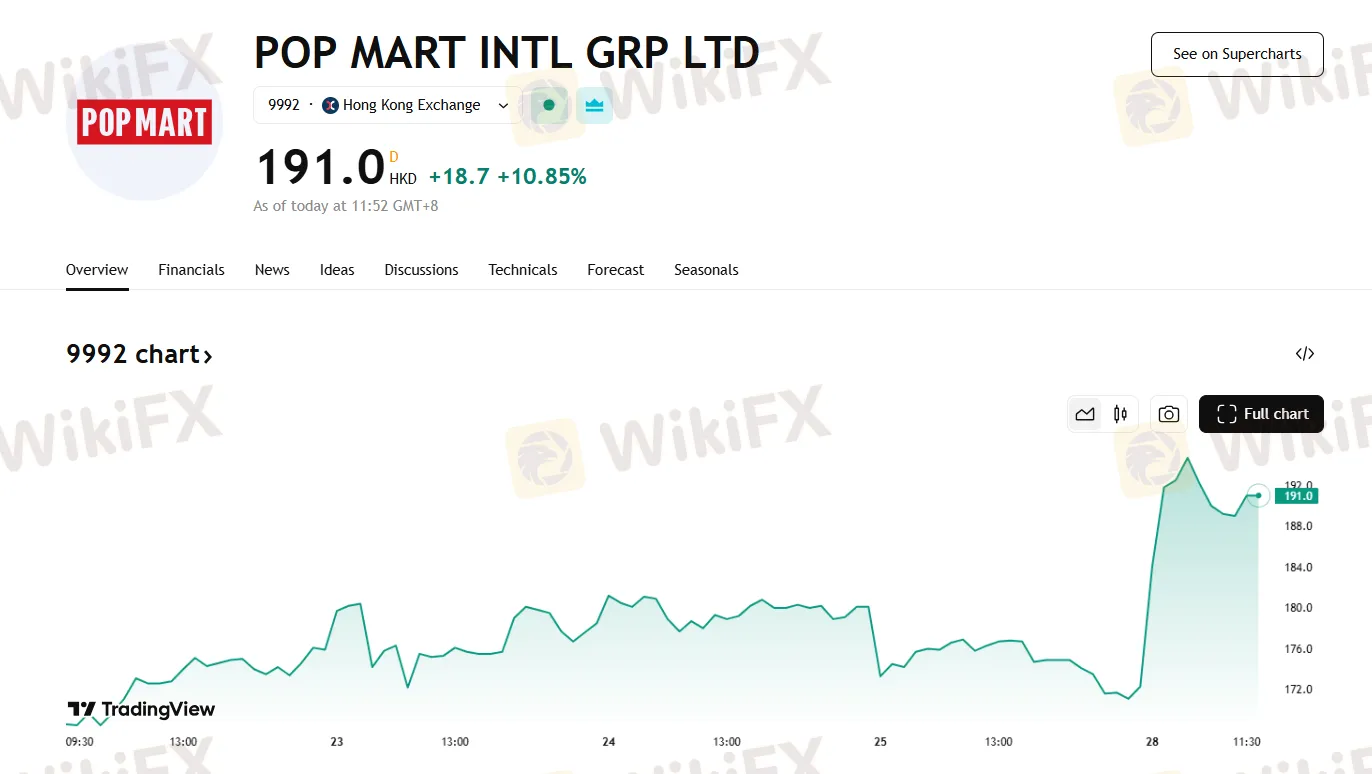The height and width of the screenshot is (774, 1372).
Task: Switch to the Technicals tab
Action: pos(522,270)
